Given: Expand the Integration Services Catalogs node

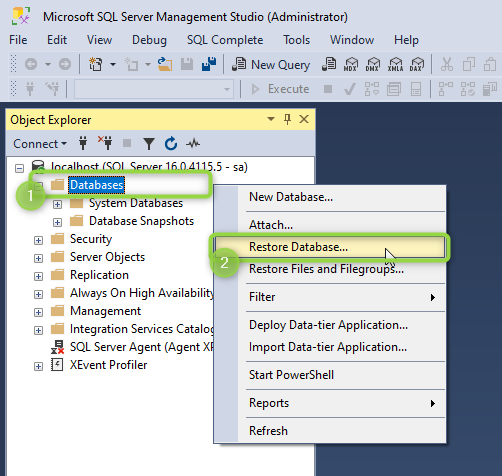Looking at the screenshot, I should 38,330.
